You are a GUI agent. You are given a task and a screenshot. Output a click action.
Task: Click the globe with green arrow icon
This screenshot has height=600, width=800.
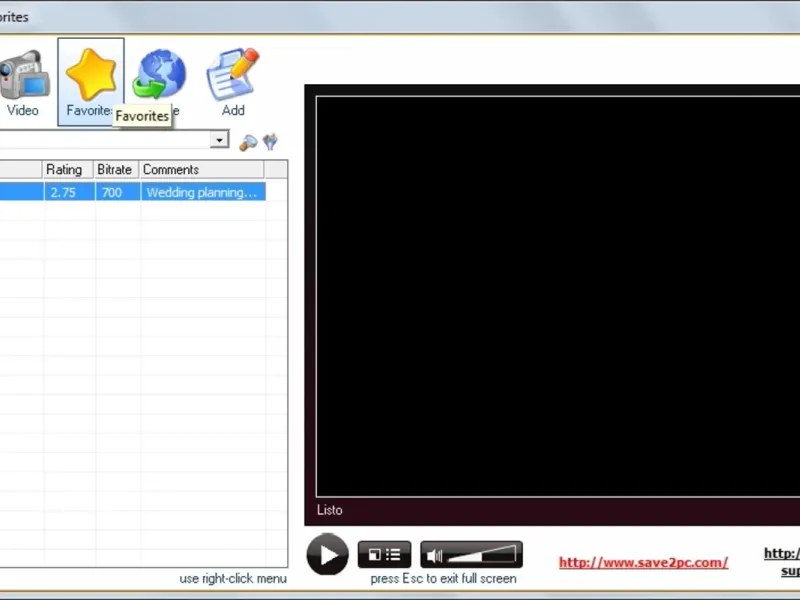tap(159, 74)
